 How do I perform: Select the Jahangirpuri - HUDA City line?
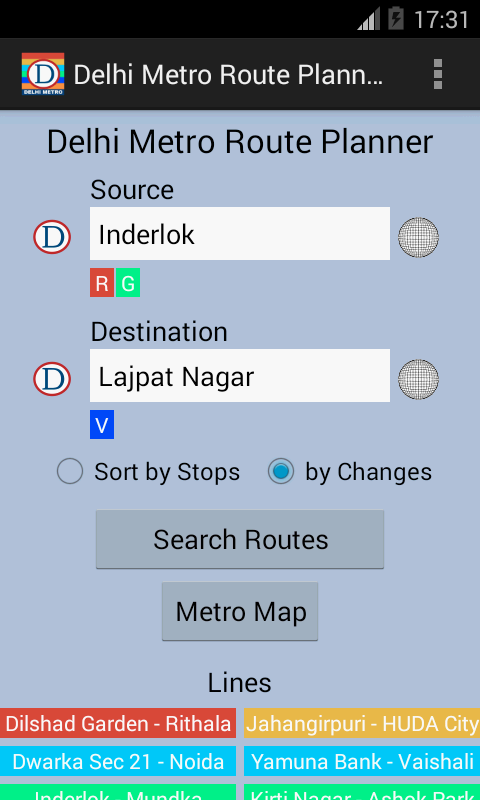click(362, 723)
